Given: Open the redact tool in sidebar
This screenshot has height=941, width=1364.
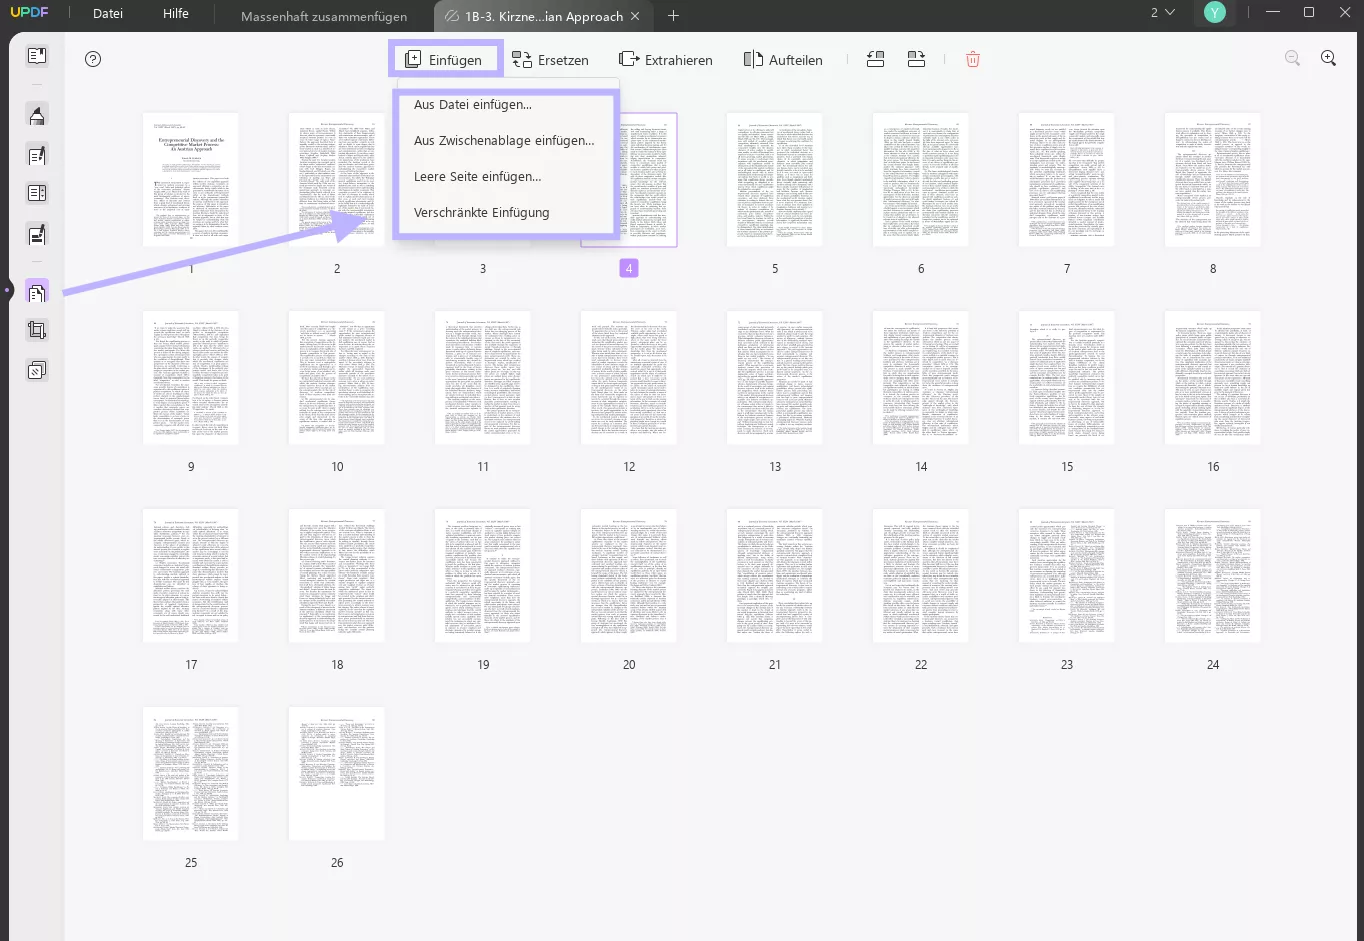Looking at the screenshot, I should (x=37, y=235).
